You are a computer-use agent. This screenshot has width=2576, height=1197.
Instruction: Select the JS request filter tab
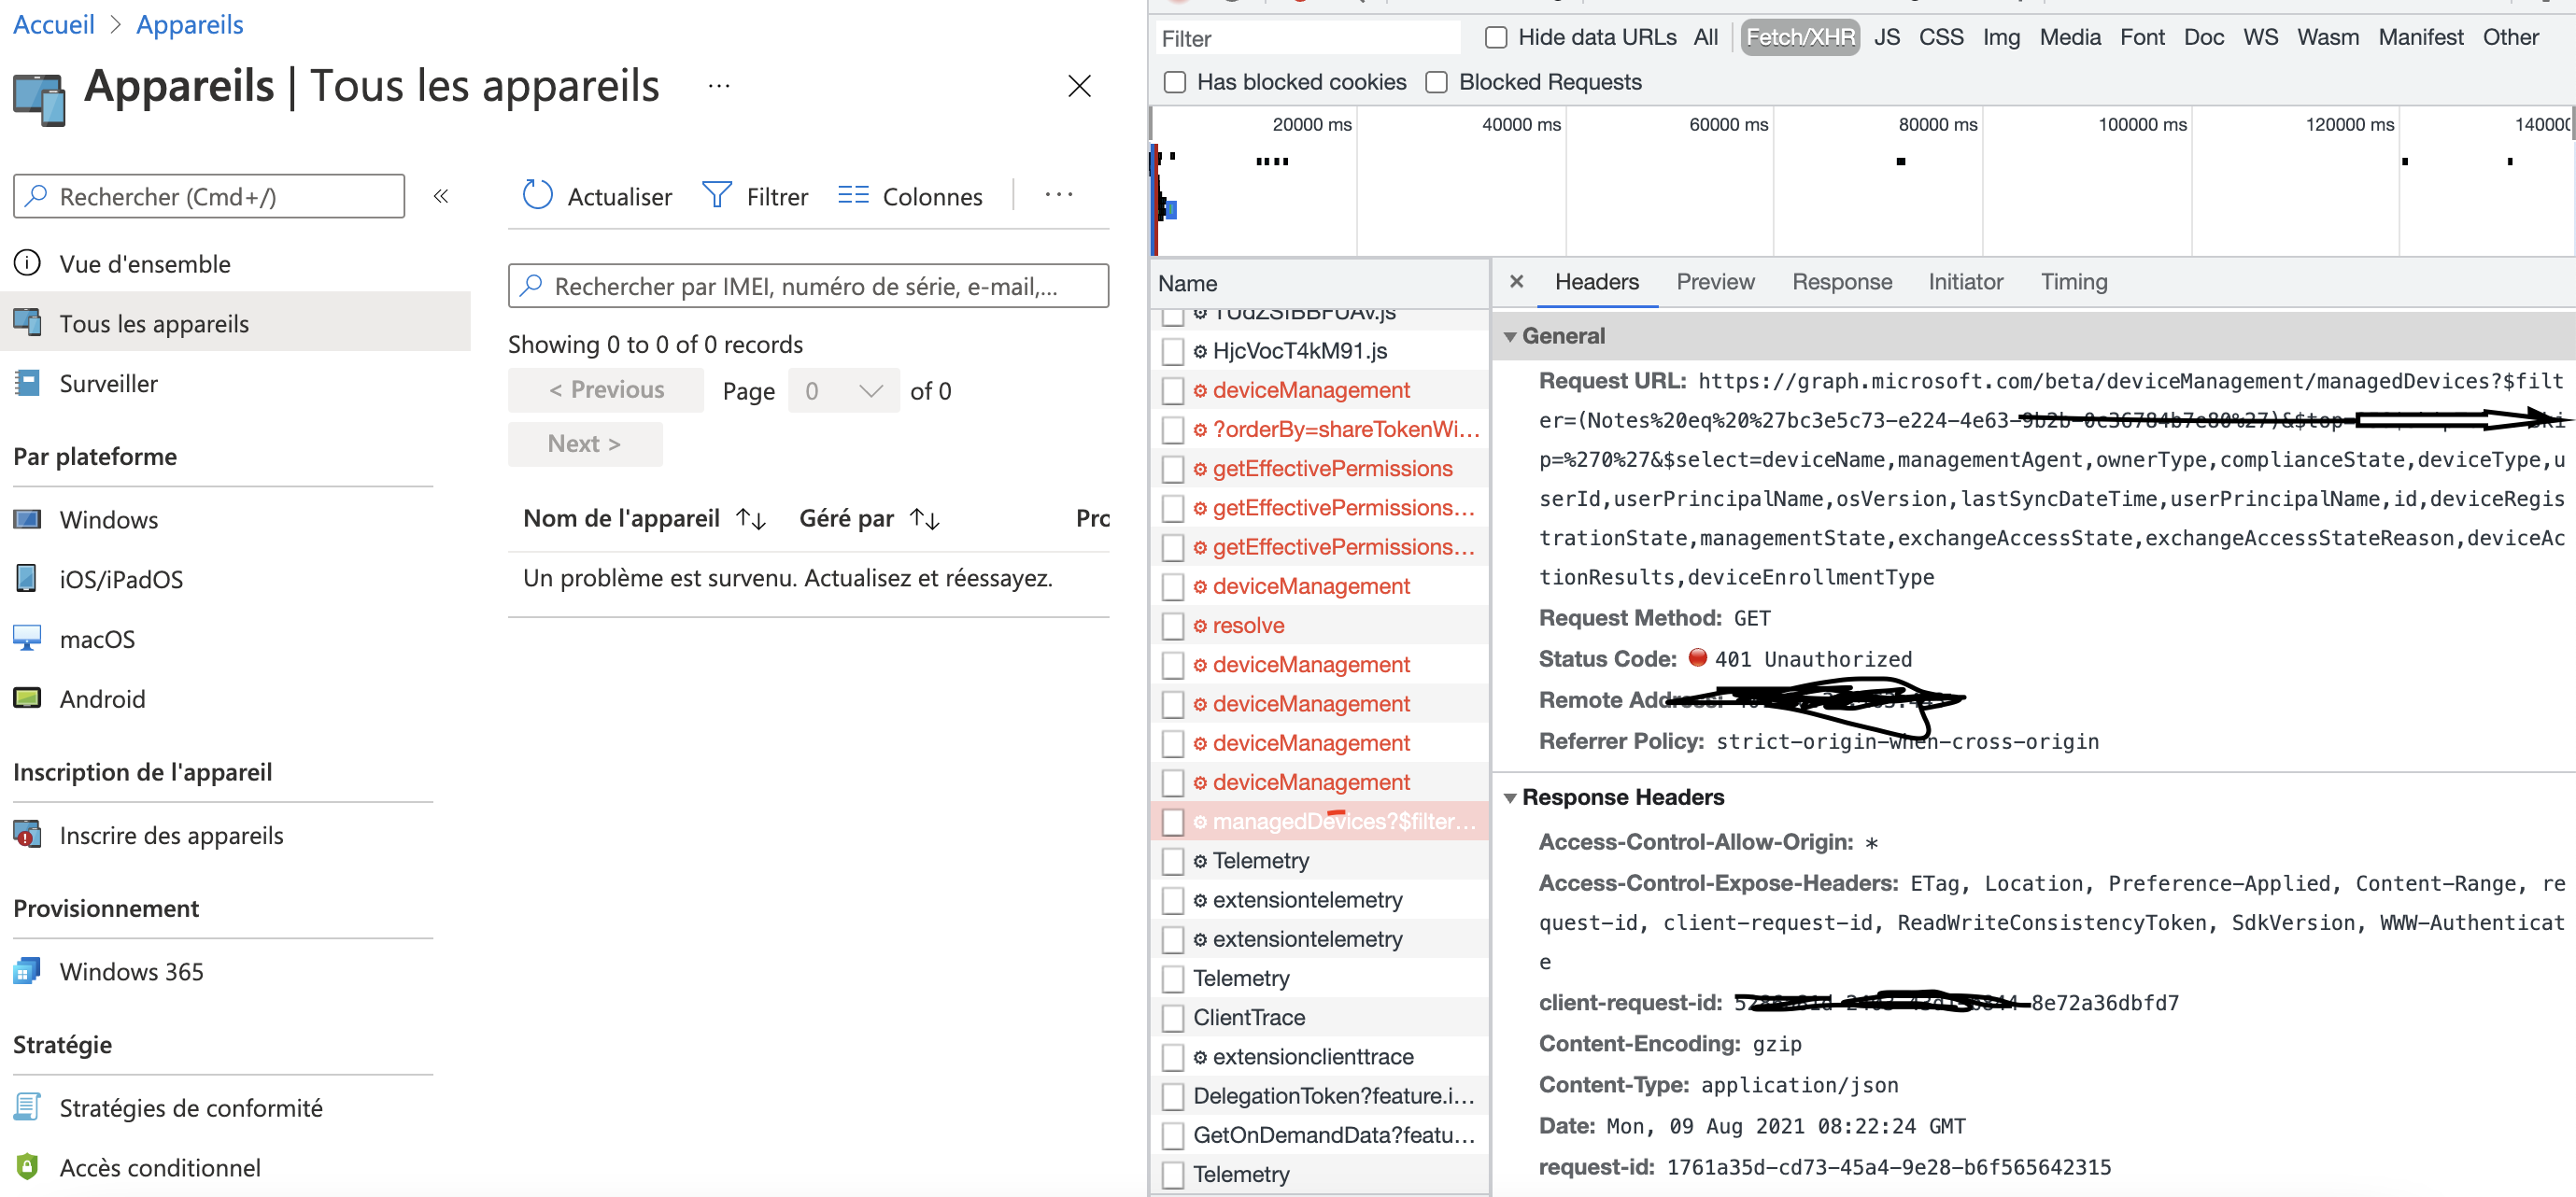pos(1888,36)
